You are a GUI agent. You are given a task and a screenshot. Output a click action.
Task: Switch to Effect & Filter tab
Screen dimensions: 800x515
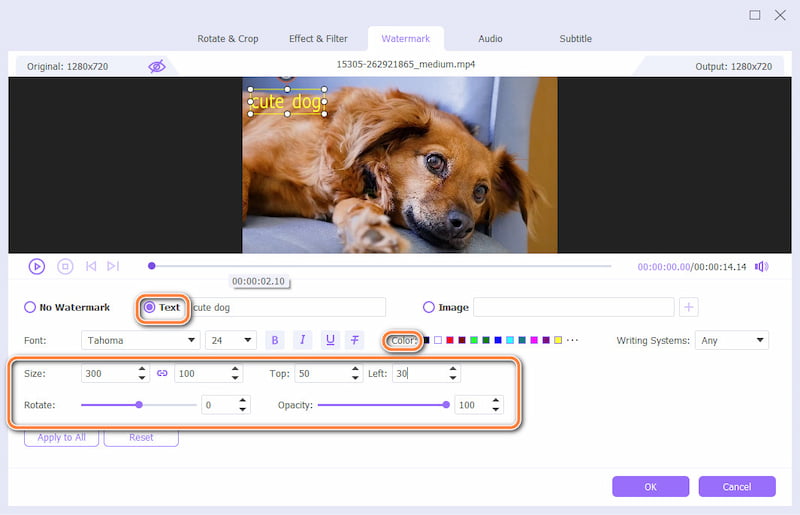[x=318, y=39]
